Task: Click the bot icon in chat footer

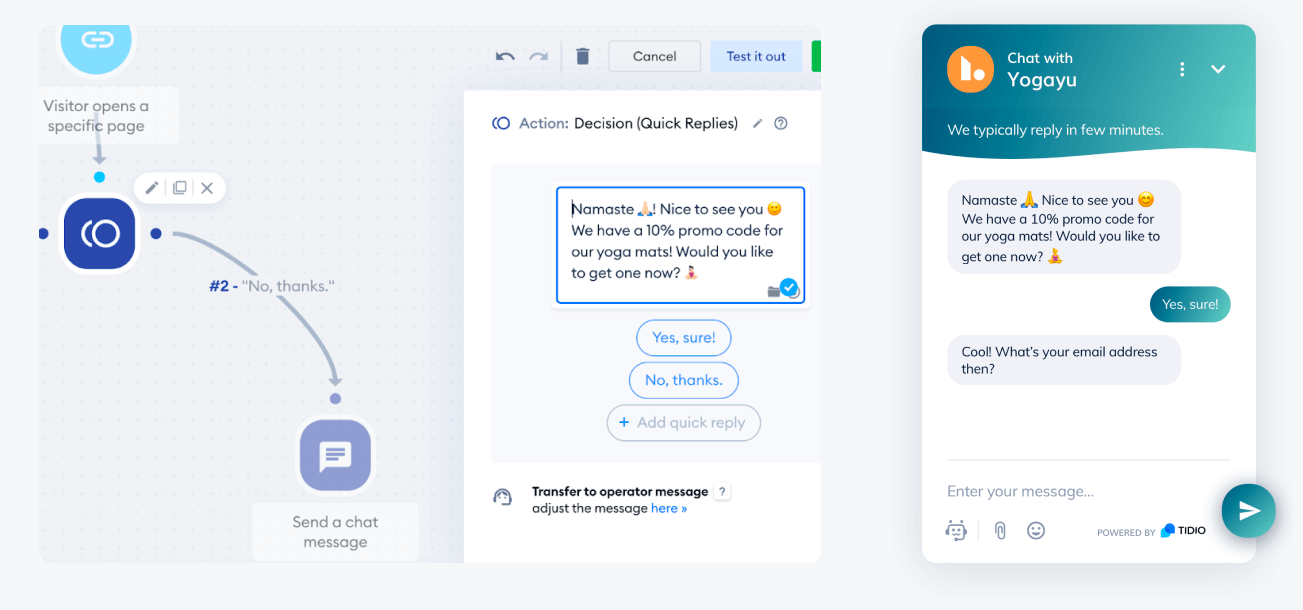Action: tap(956, 531)
